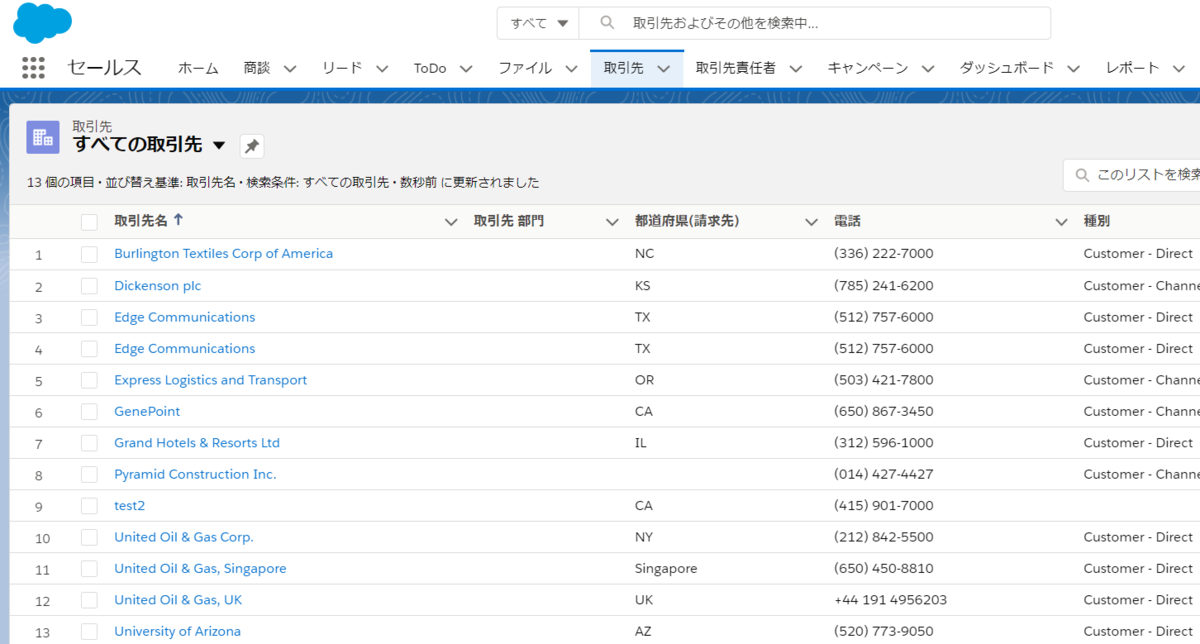Expand the キャンペーン tab chevron
The width and height of the screenshot is (1200, 644).
coord(928,68)
